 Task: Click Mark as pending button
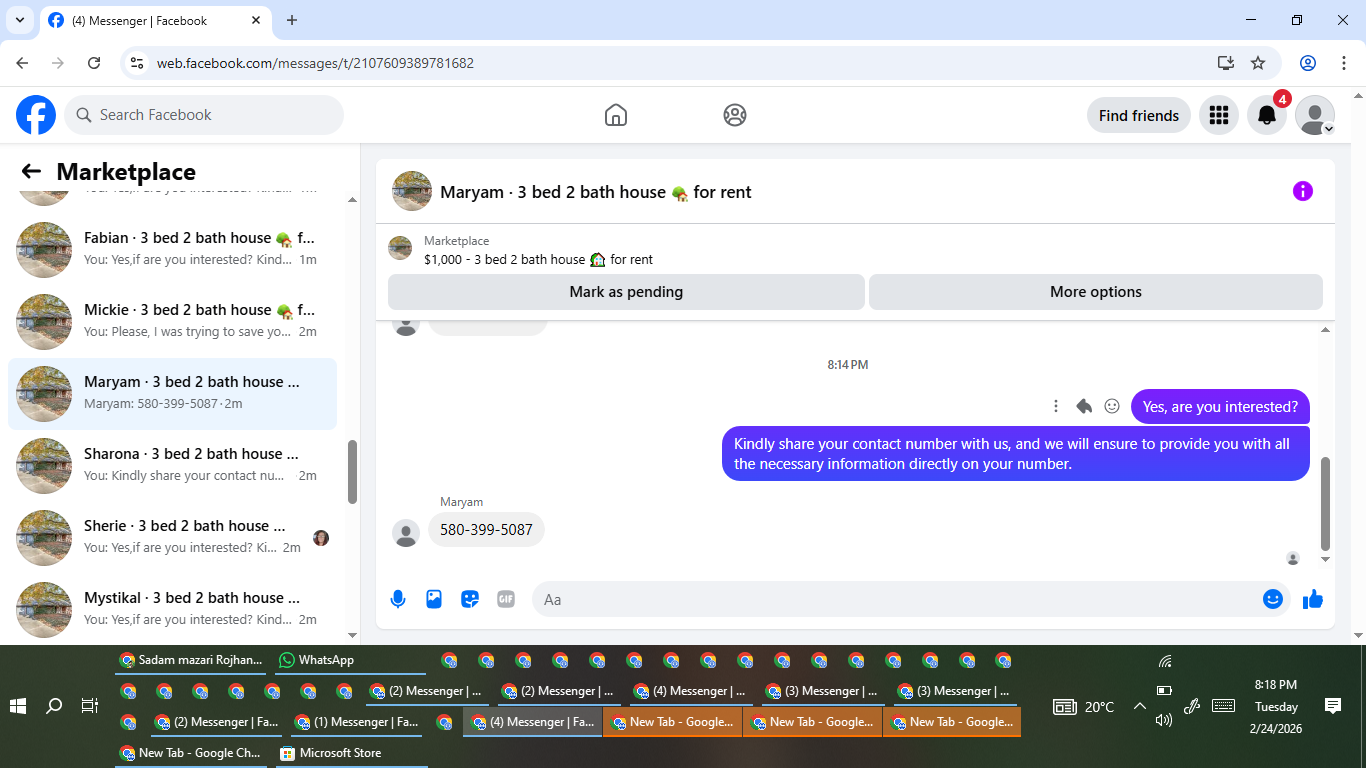coord(626,292)
